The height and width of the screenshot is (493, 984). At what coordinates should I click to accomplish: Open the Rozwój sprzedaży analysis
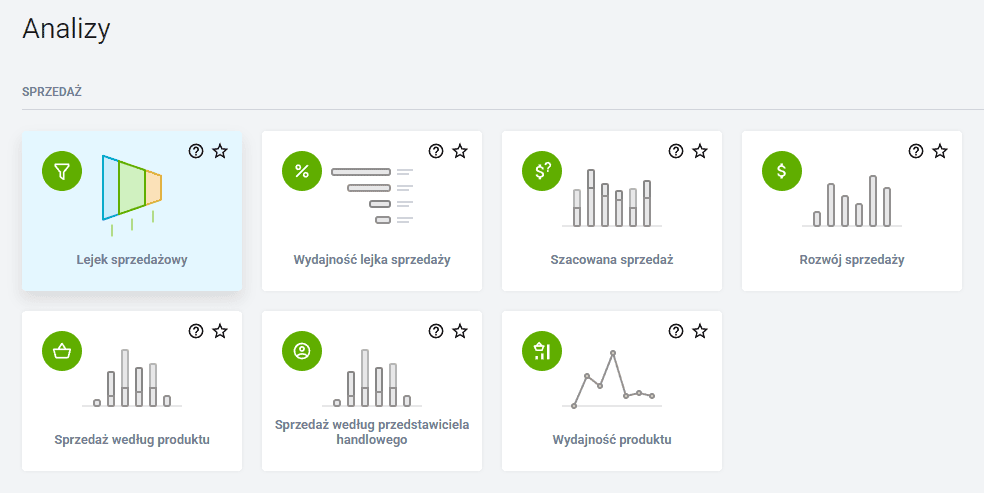coord(852,260)
